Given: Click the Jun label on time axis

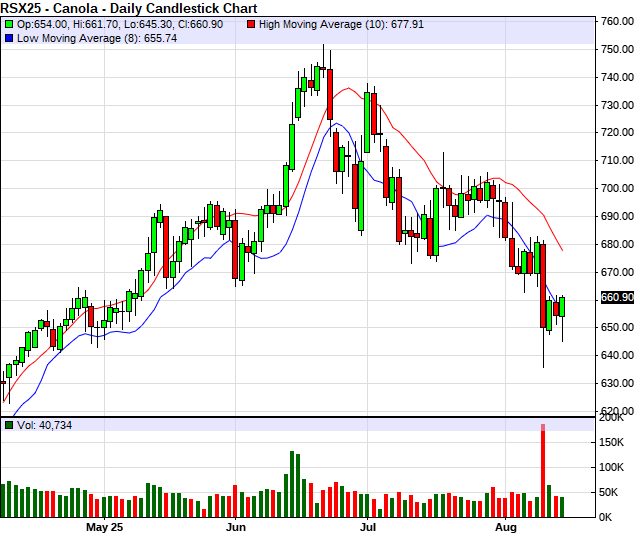Looking at the screenshot, I should point(236,526).
